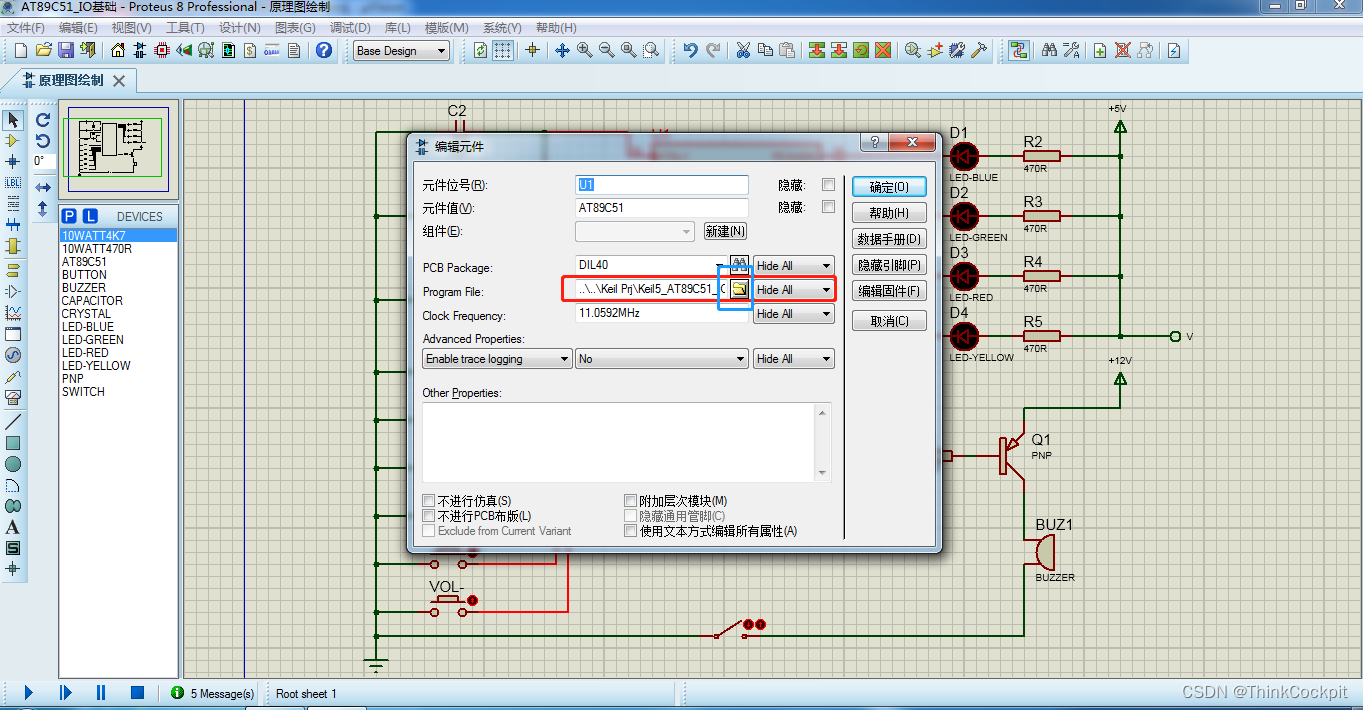Click the Zoom Out magnifier icon

point(606,50)
